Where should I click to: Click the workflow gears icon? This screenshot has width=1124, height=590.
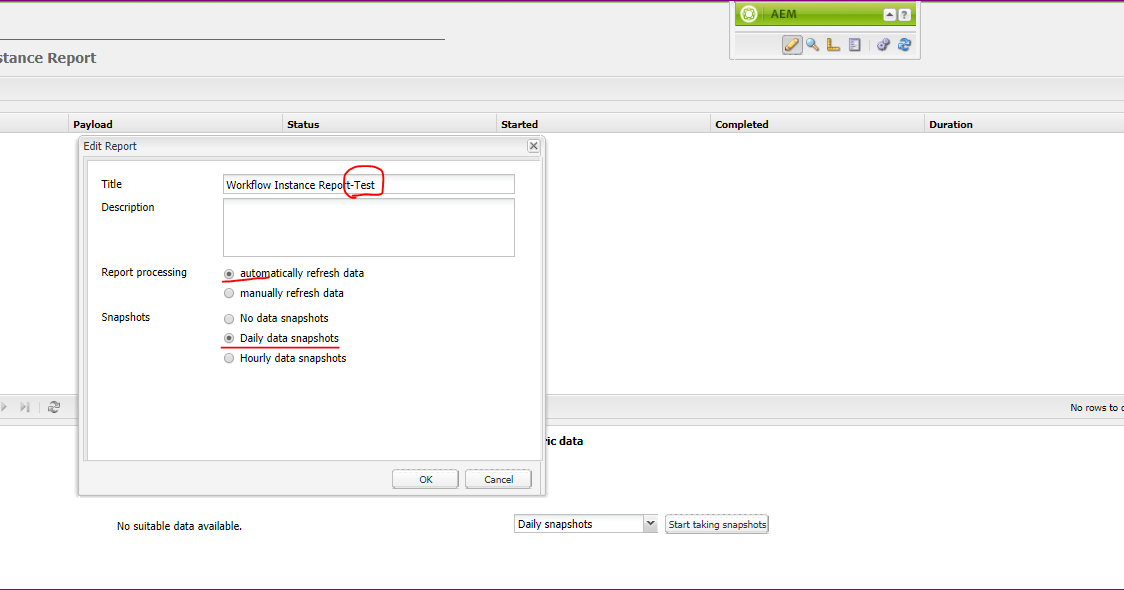pyautogui.click(x=883, y=45)
